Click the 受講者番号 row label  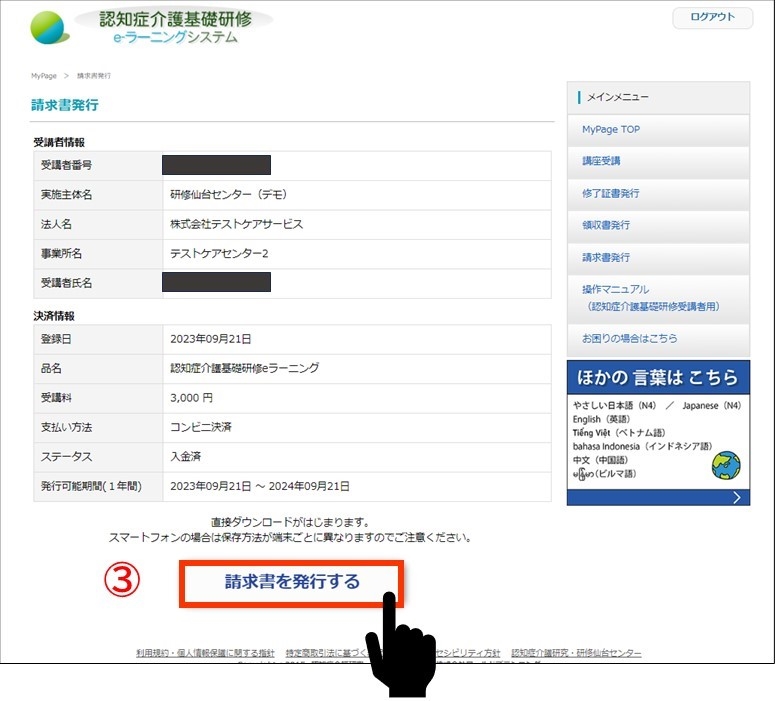(x=66, y=165)
